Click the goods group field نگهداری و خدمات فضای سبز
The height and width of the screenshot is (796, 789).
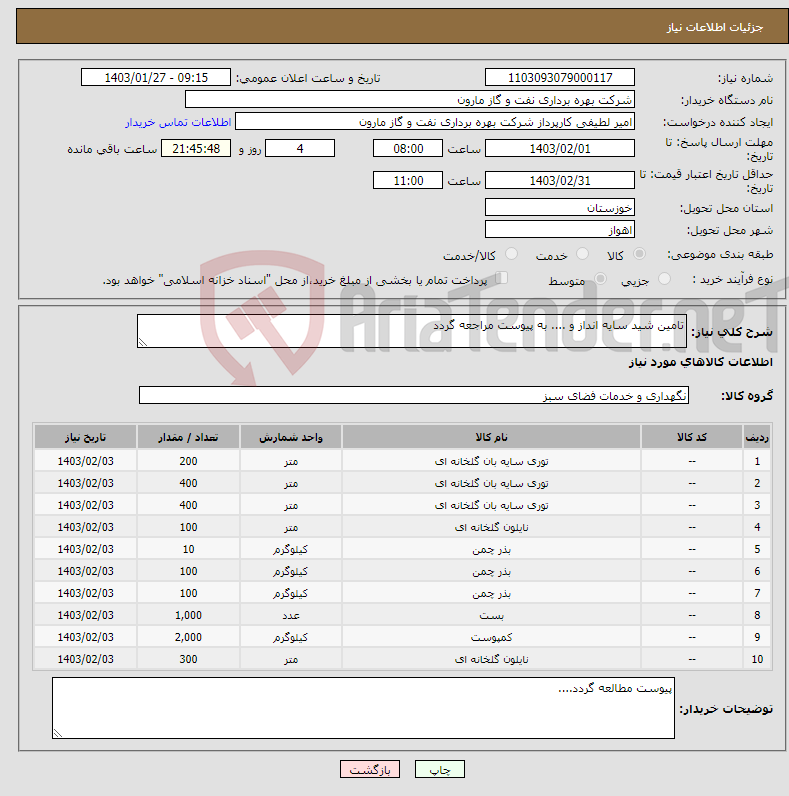coord(414,395)
